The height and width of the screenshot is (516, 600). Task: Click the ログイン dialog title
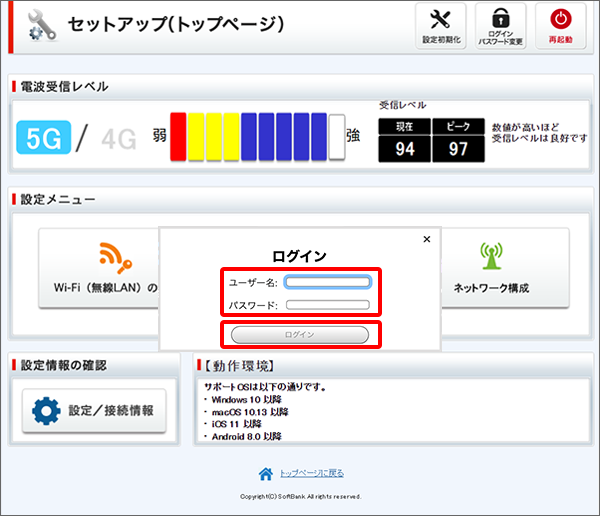(x=299, y=256)
